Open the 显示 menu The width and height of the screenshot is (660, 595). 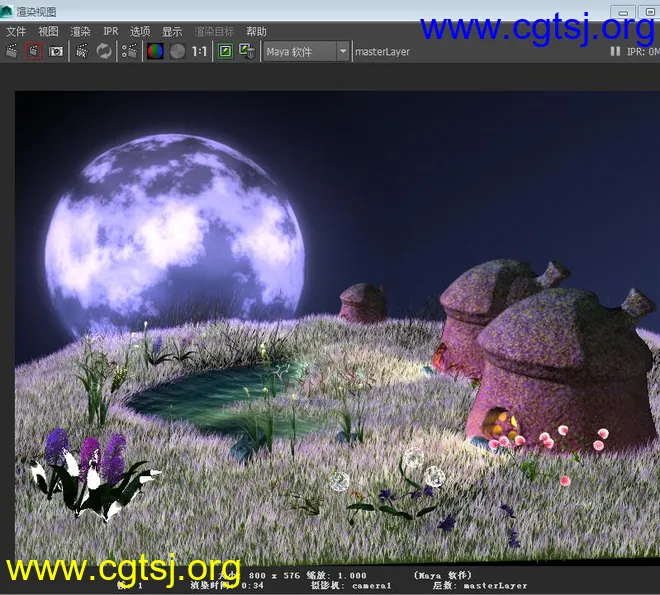(172, 31)
